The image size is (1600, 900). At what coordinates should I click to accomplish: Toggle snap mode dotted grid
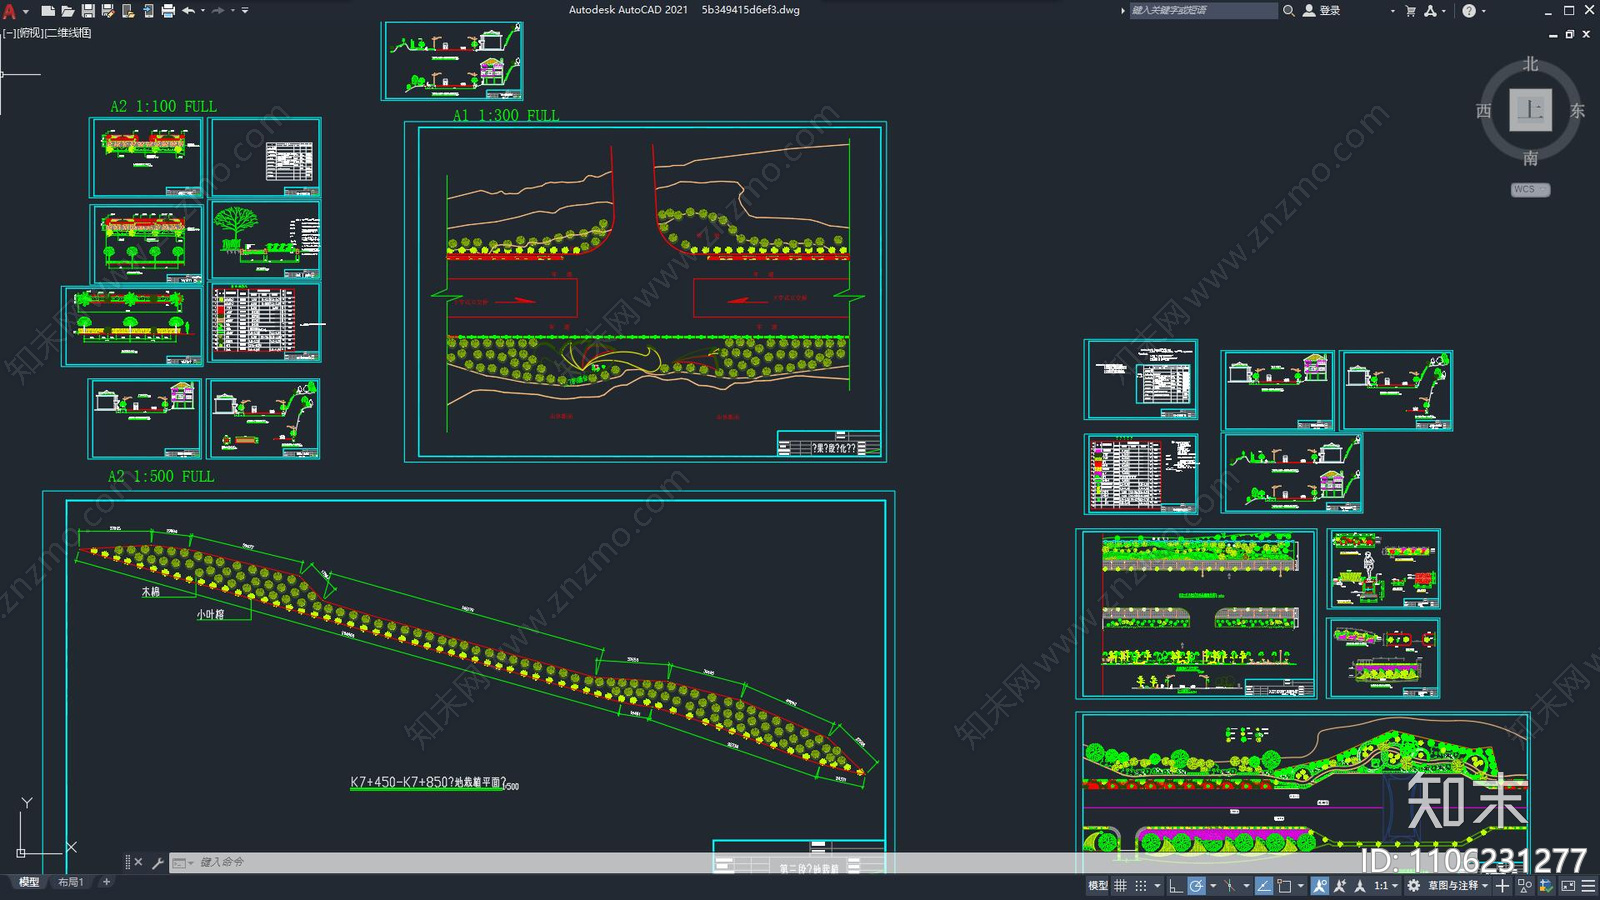point(1141,886)
